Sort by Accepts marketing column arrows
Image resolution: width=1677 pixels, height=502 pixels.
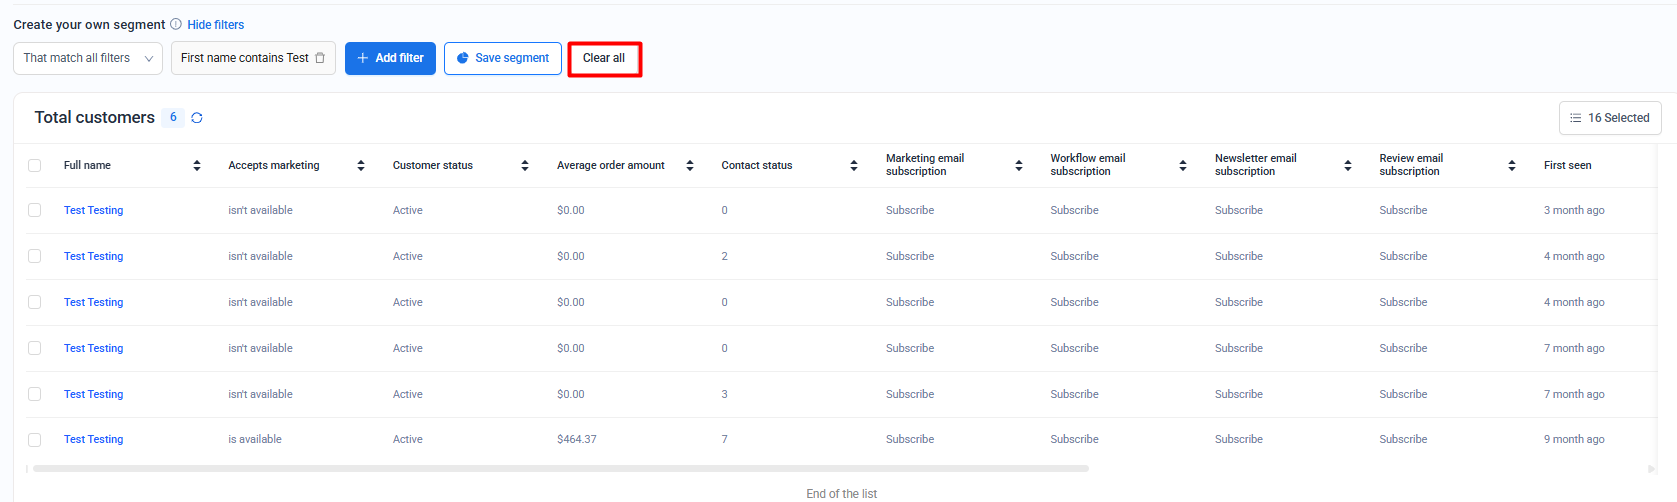pos(361,166)
